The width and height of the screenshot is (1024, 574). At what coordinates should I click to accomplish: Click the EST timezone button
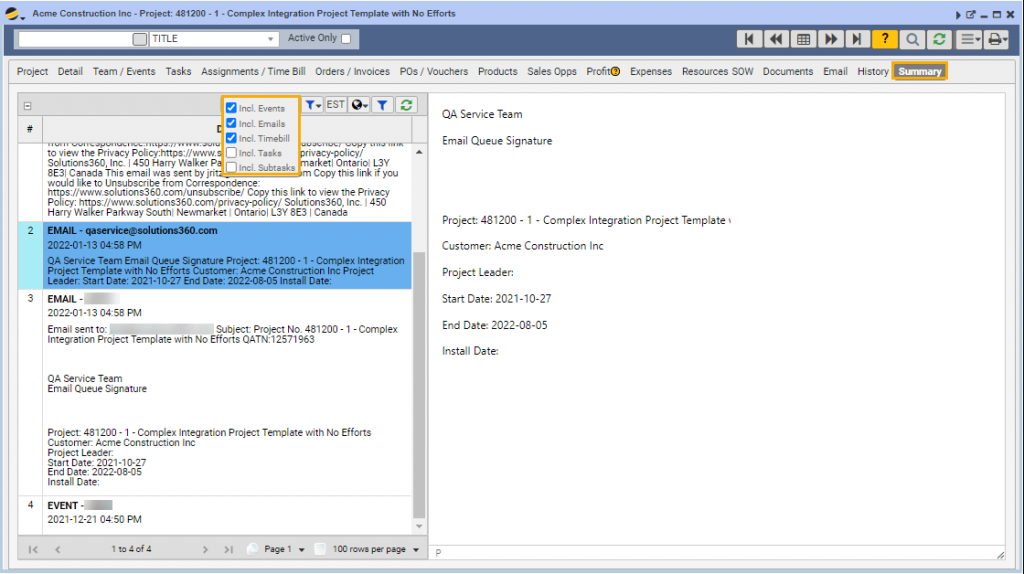[335, 105]
